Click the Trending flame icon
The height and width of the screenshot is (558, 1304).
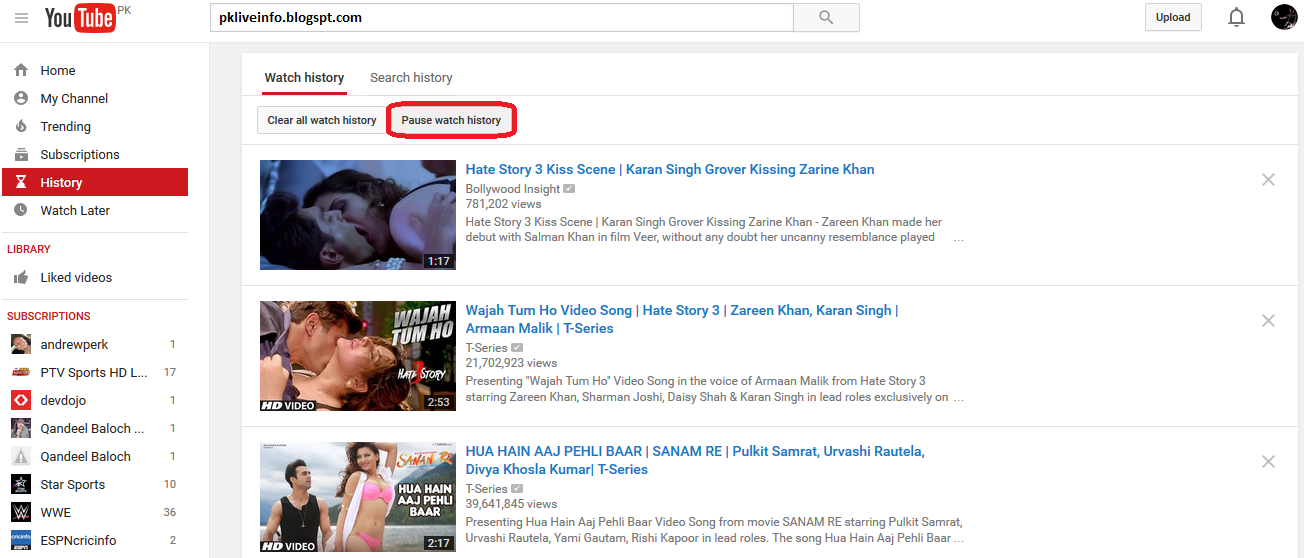(x=21, y=126)
